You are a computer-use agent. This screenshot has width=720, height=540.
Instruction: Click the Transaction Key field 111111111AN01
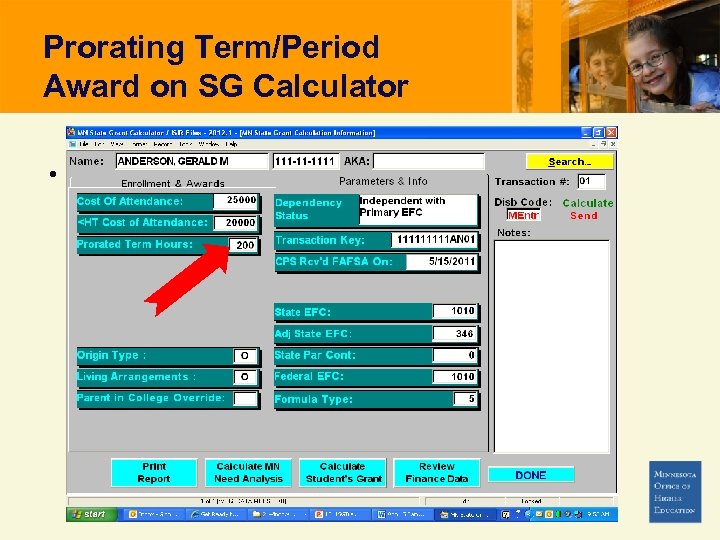click(434, 240)
